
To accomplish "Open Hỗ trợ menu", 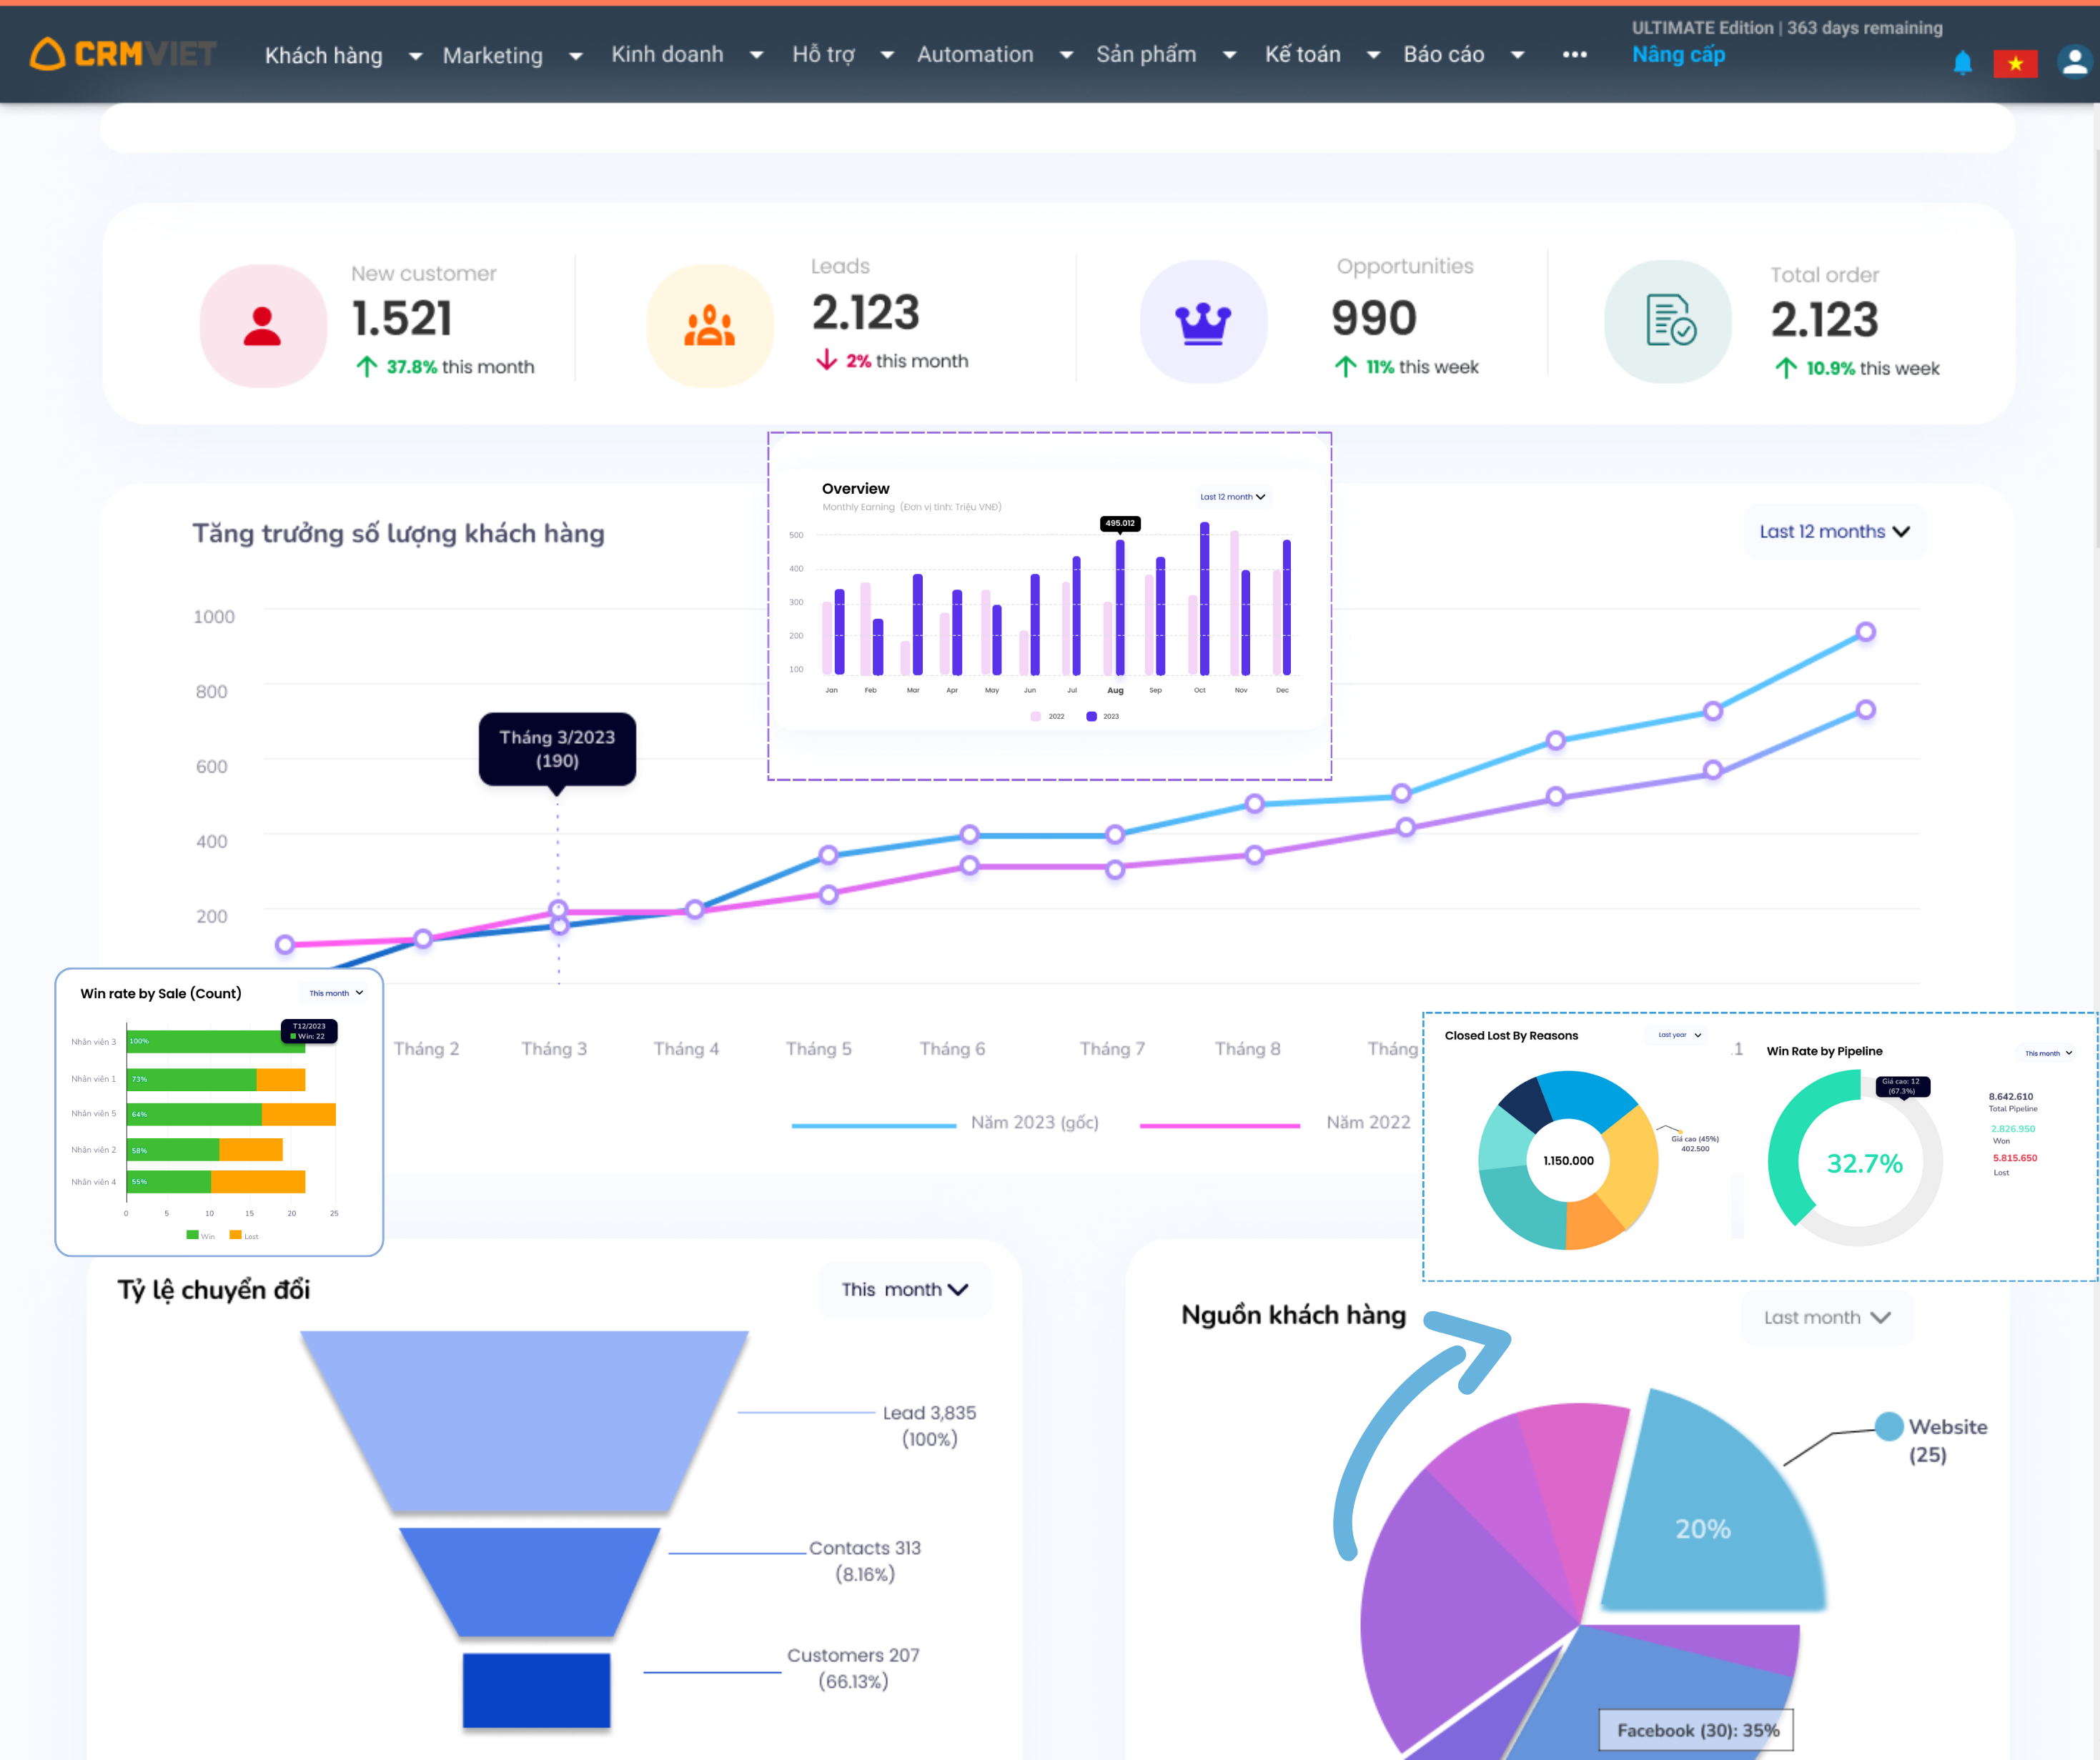I will tap(824, 54).
